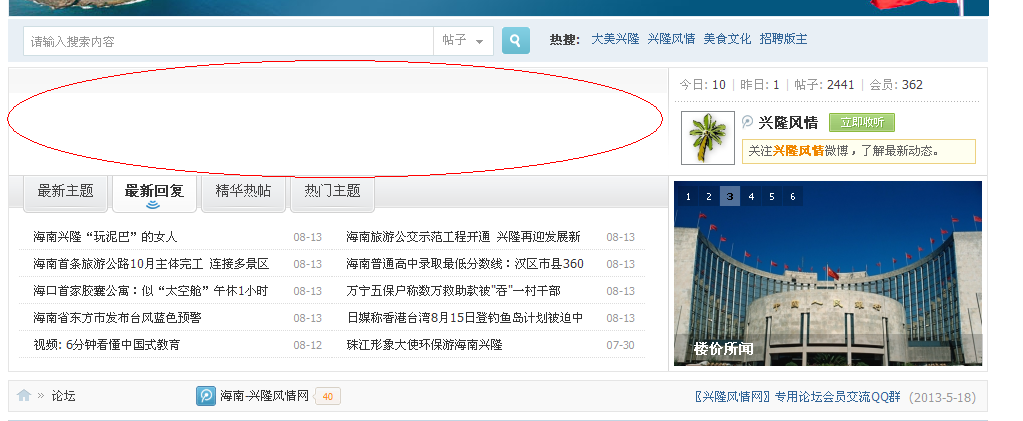Click the 今日: 10 statistic
Image resolution: width=1023 pixels, height=421 pixels.
coord(703,85)
